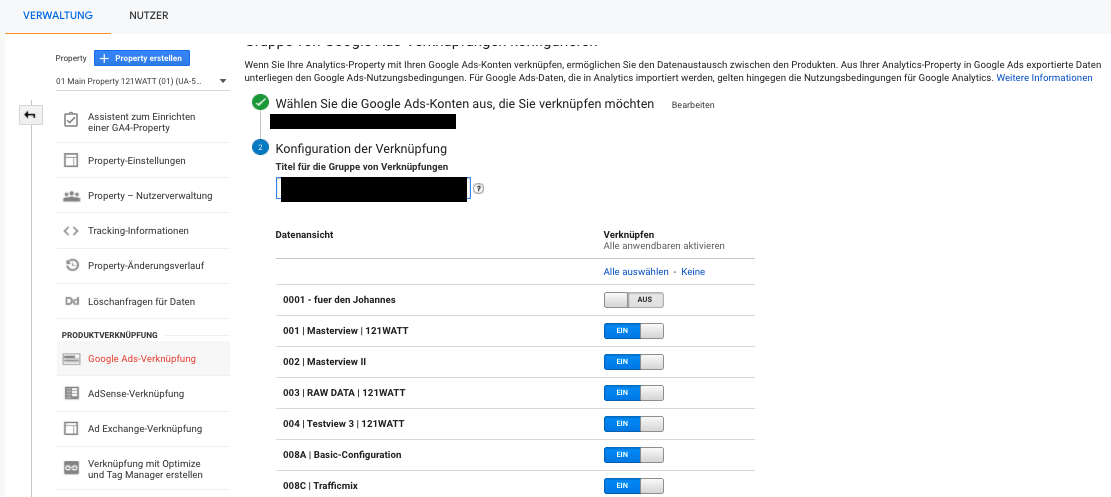Enable toggle for 0001 - fuer den Johannes
Image resolution: width=1111 pixels, height=497 pixels.
(x=633, y=300)
